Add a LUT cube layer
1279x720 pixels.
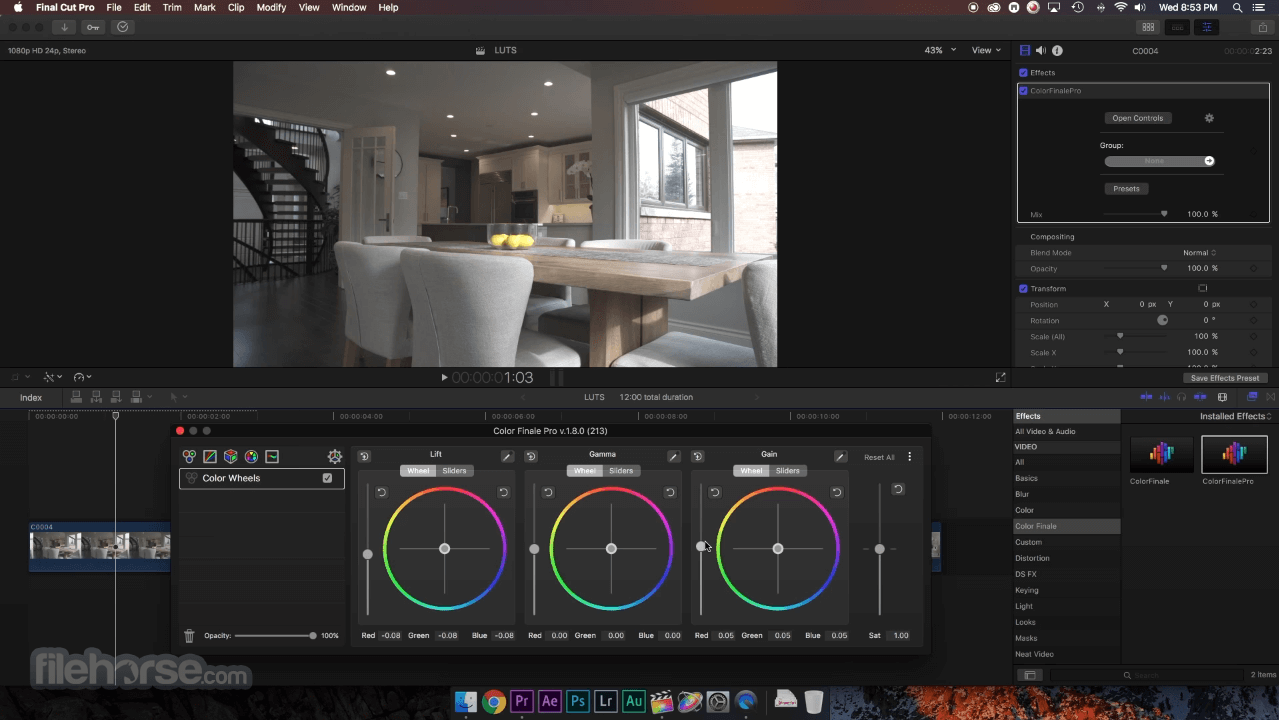click(x=230, y=456)
